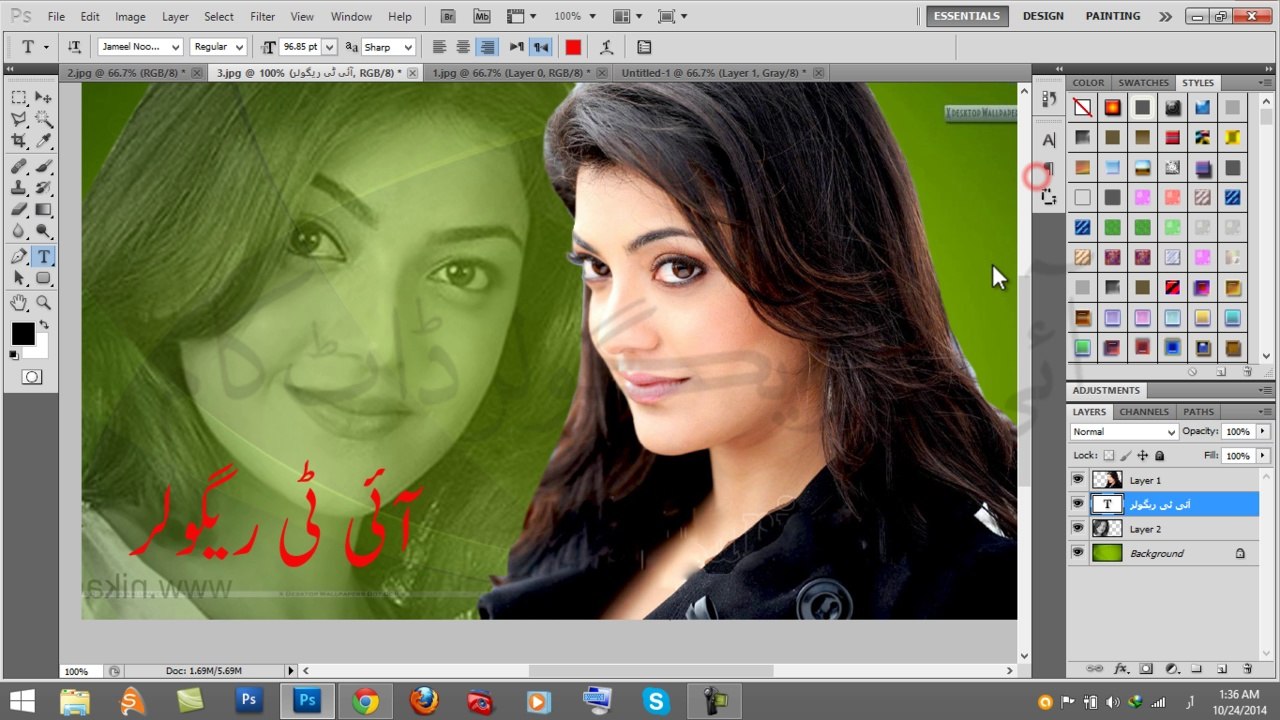Viewport: 1280px width, 720px height.
Task: Add a layer mask
Action: tap(1146, 668)
